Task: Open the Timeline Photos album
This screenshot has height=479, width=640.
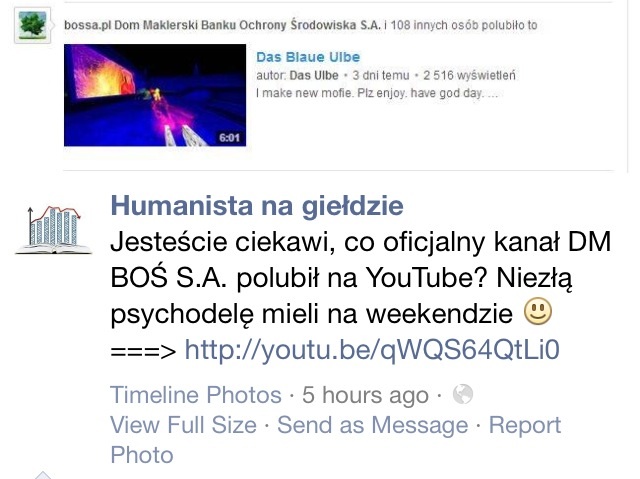Action: click(196, 395)
